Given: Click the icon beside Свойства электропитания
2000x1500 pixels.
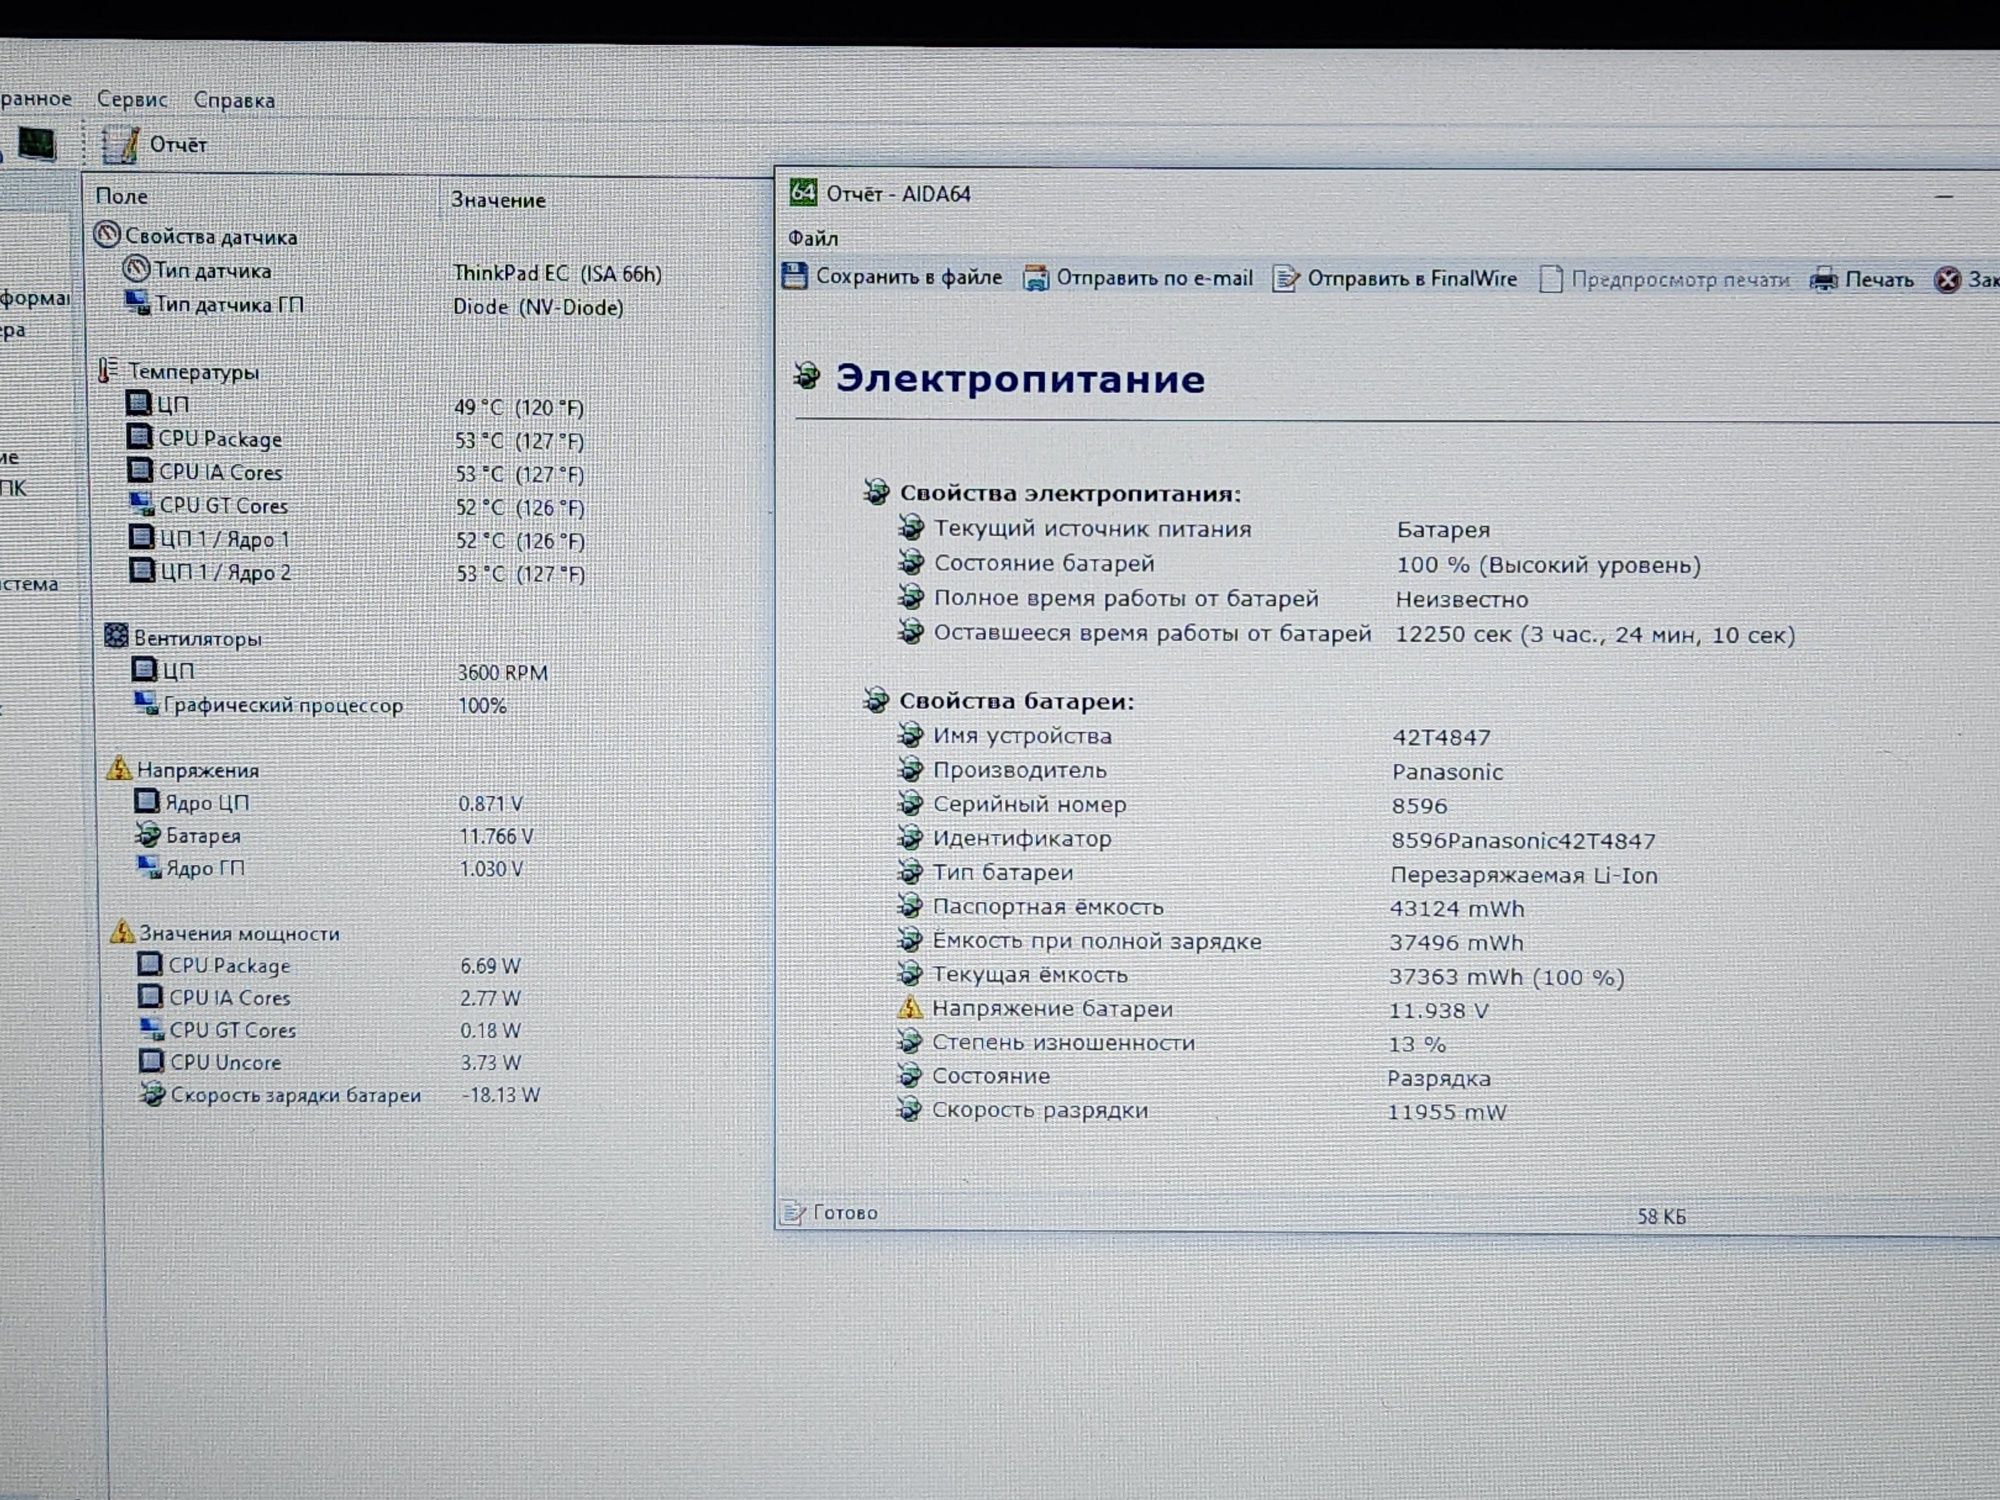Looking at the screenshot, I should (x=876, y=491).
